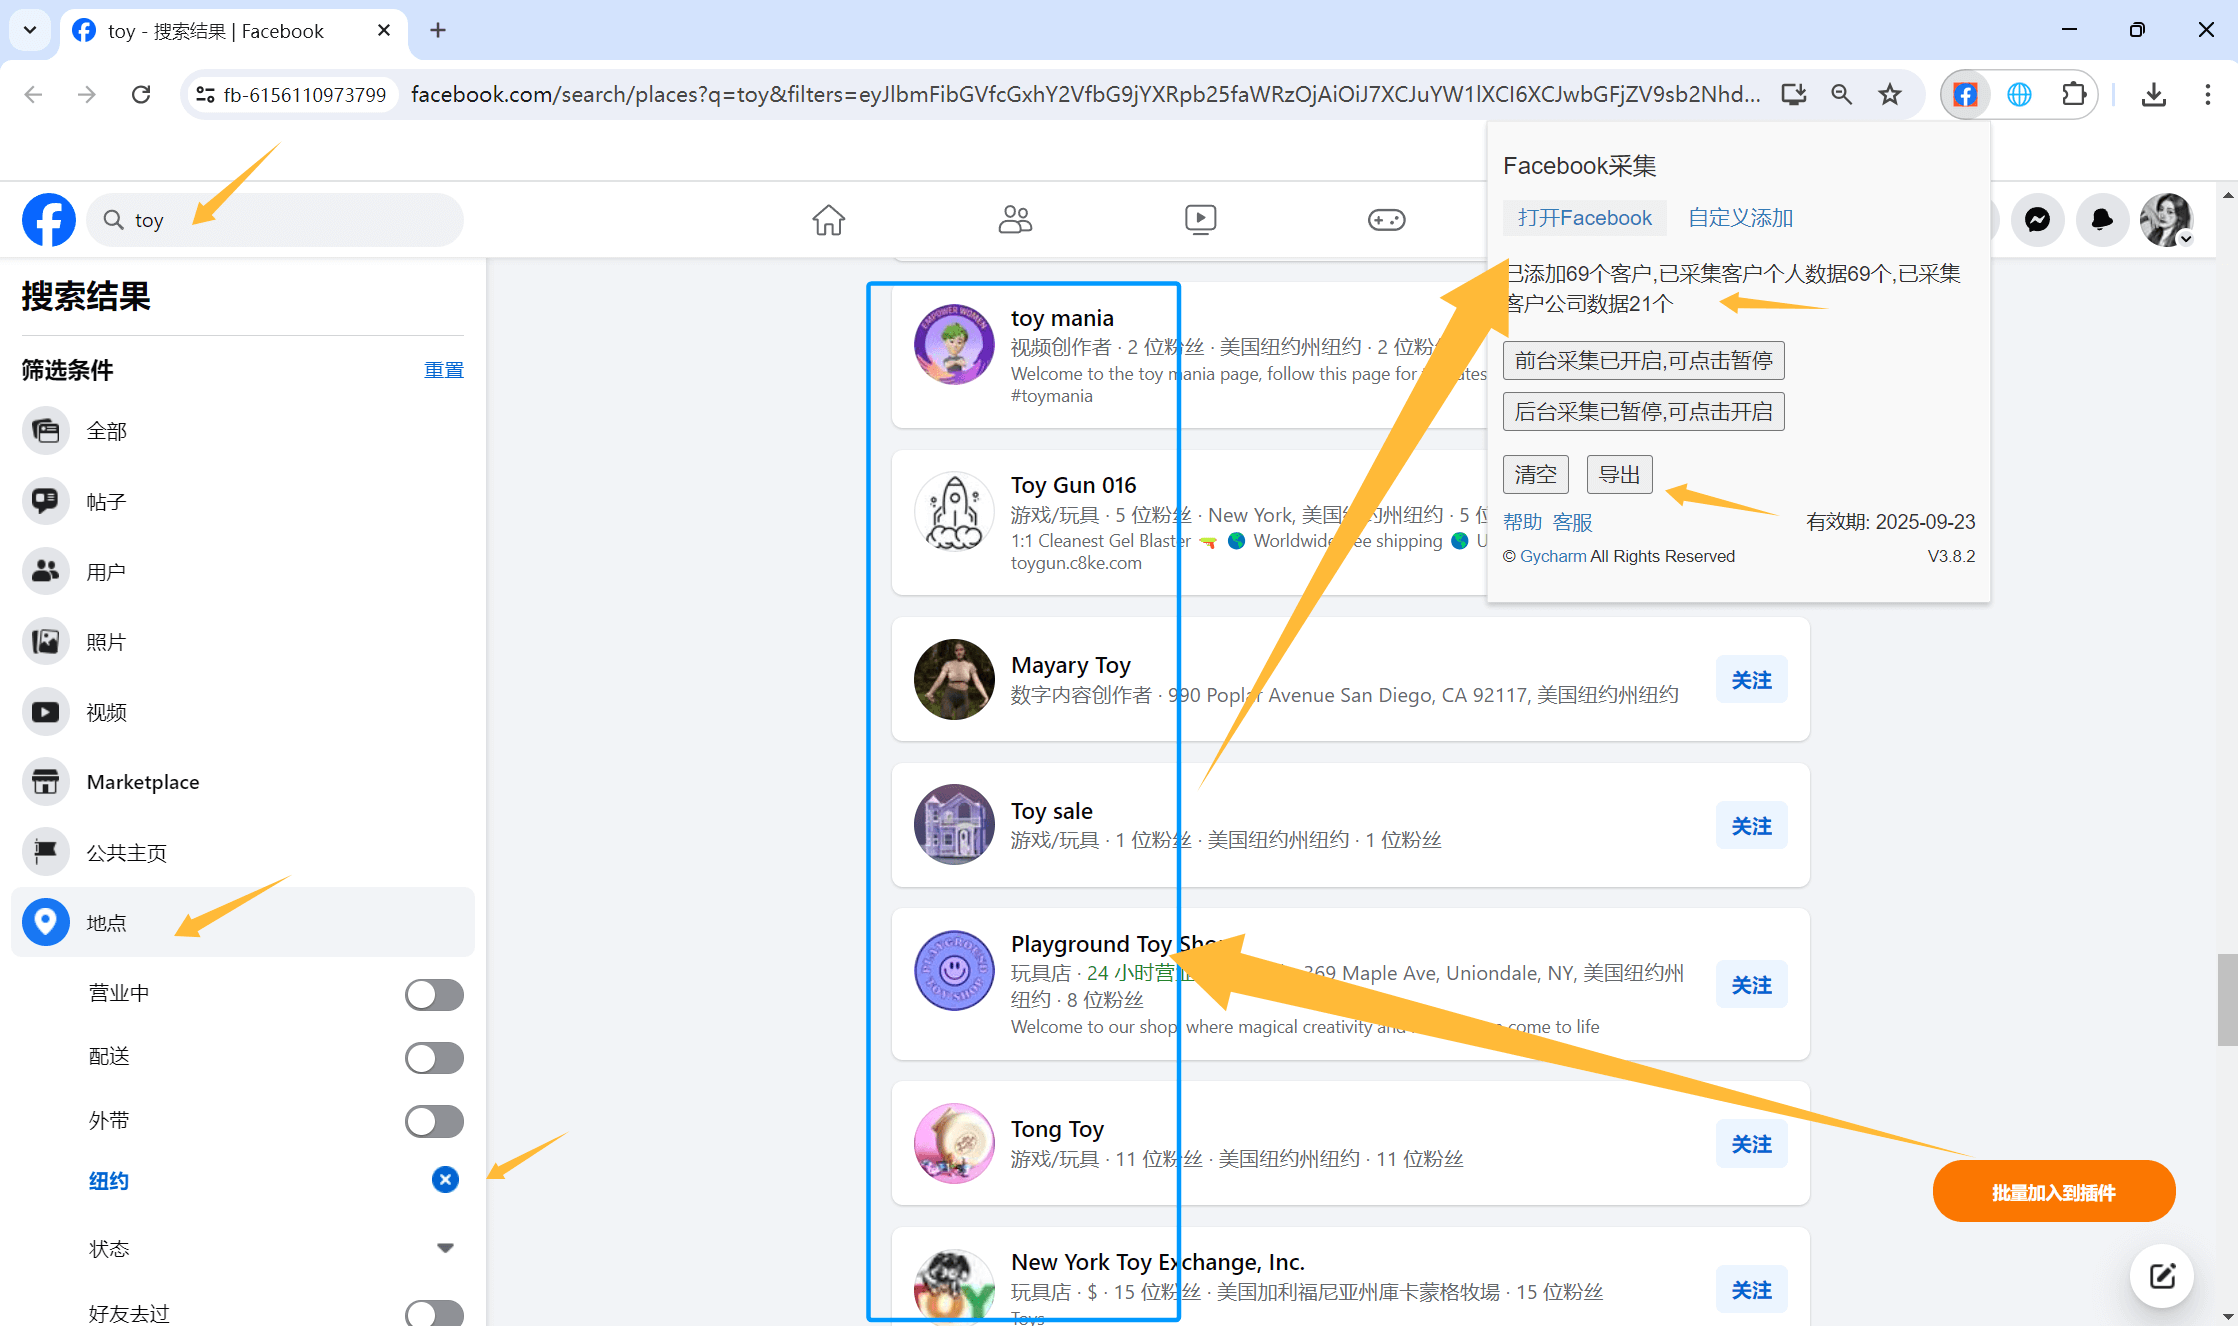
Task: Open the Gycharm link
Action: tap(1553, 556)
